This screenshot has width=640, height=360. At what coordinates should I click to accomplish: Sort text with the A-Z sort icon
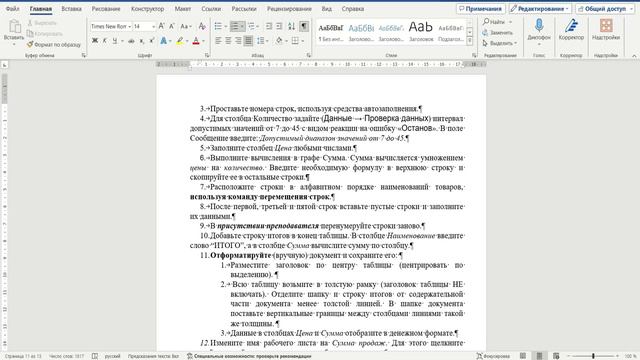[x=291, y=26]
